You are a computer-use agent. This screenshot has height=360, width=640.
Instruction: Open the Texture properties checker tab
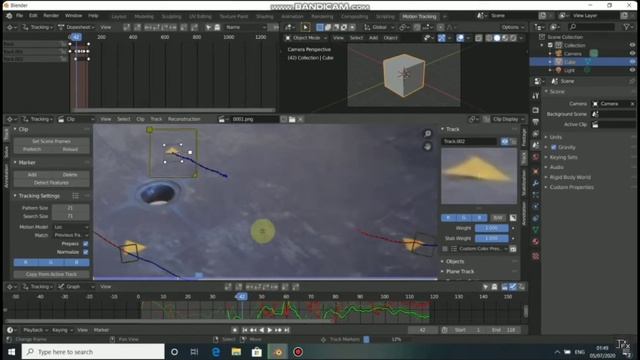click(536, 256)
